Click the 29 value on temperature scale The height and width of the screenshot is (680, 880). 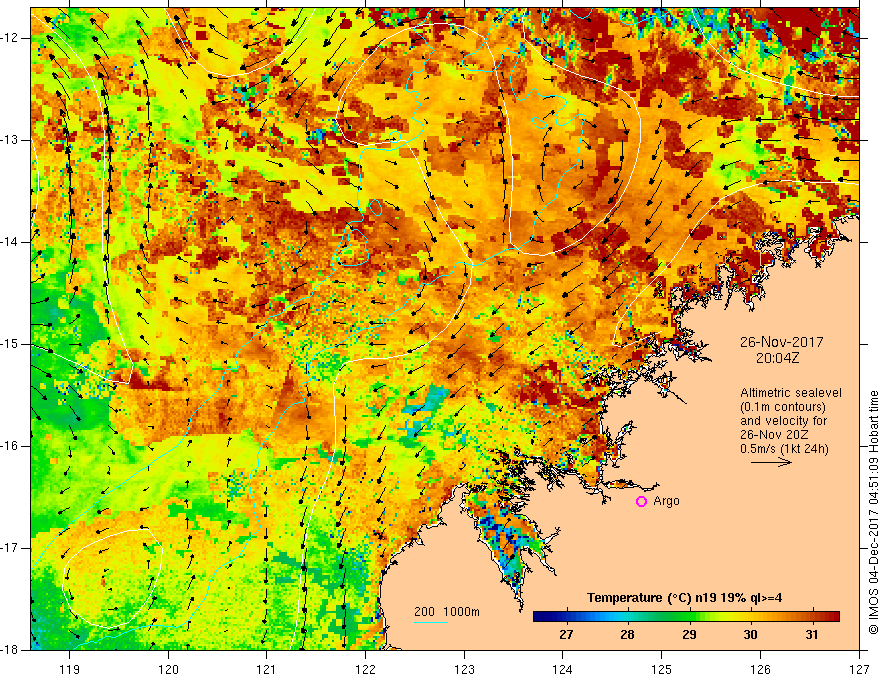(x=689, y=635)
